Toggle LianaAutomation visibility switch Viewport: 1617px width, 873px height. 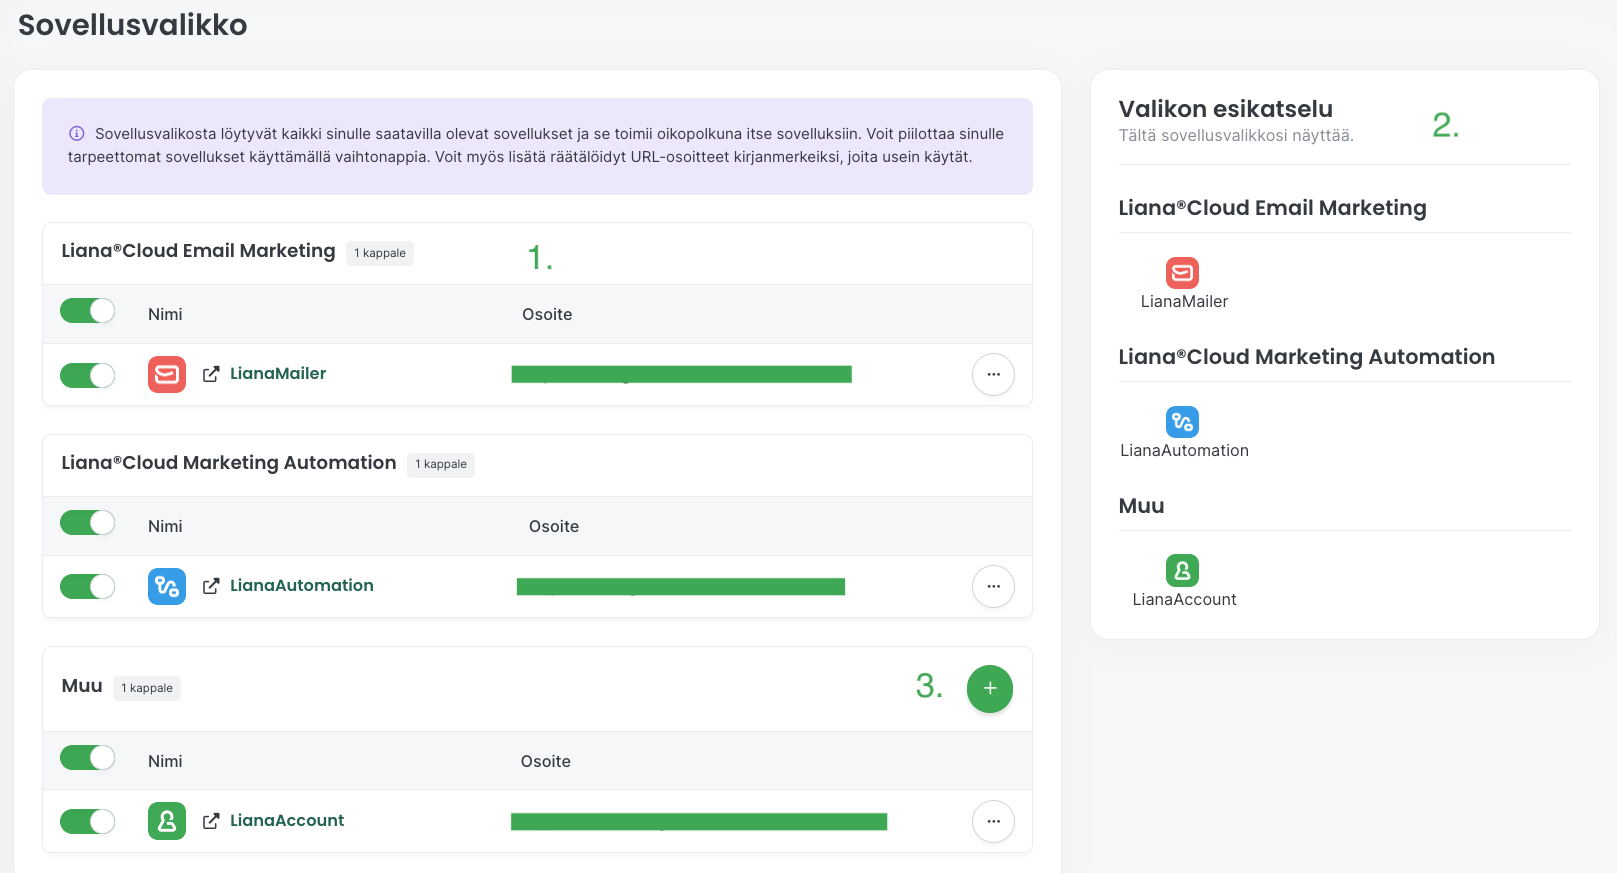(x=88, y=587)
